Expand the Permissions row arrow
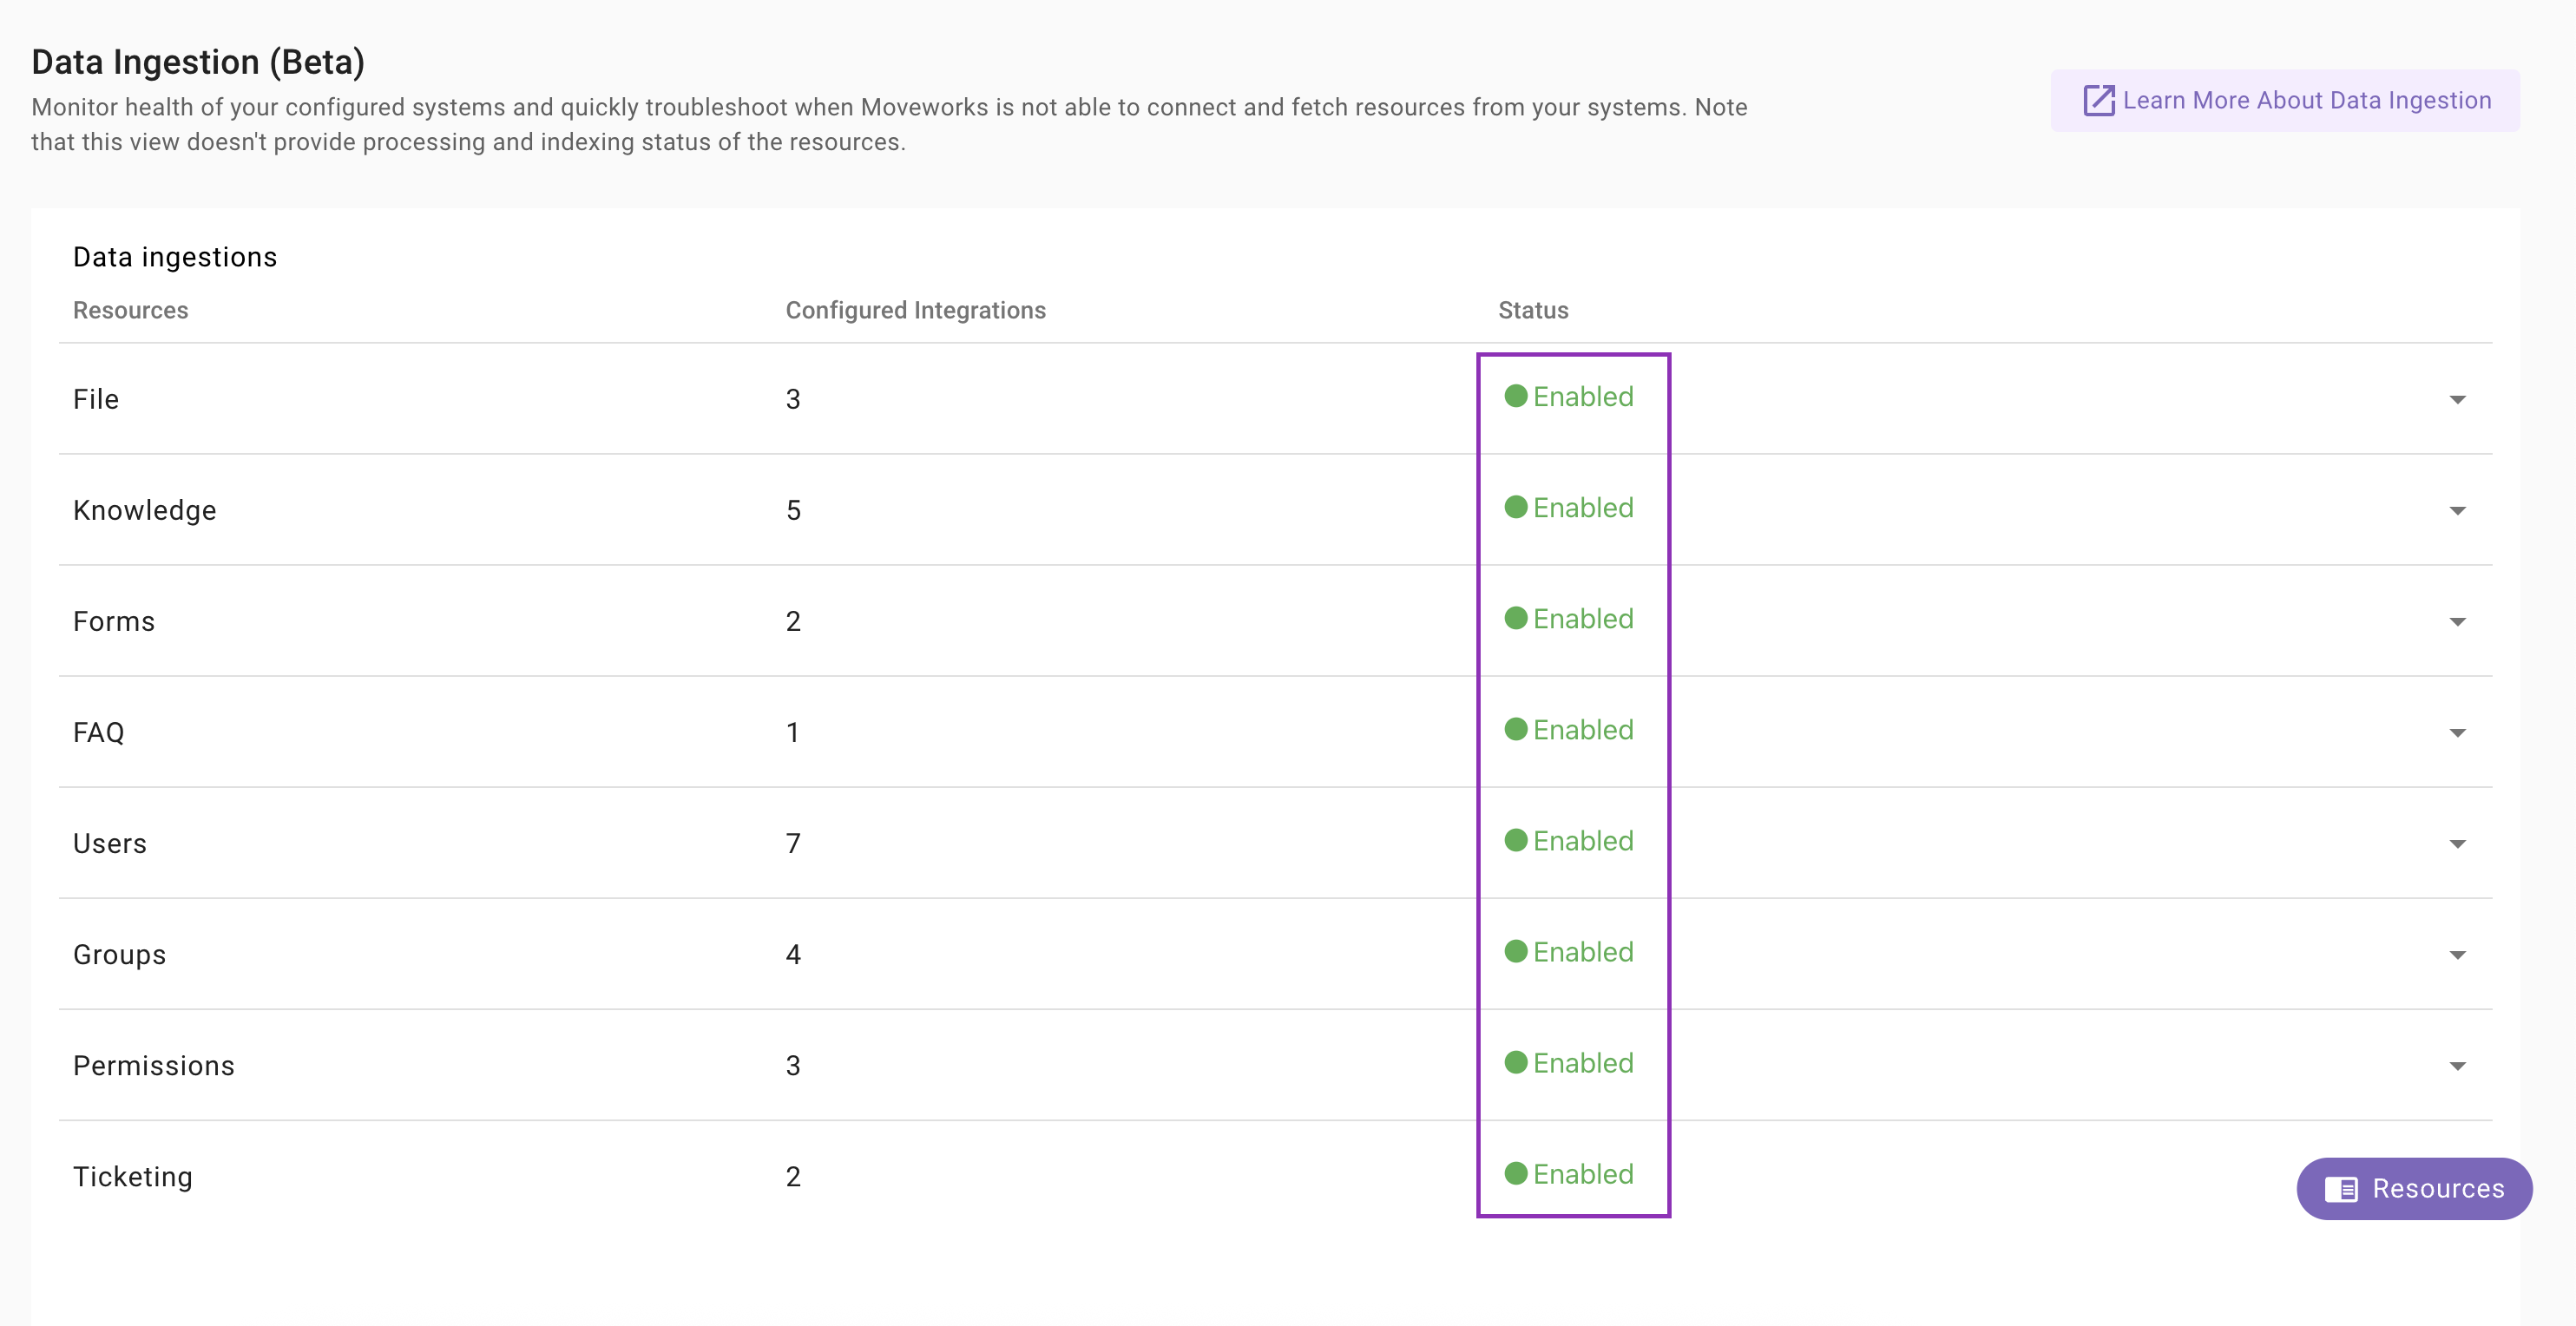2576x1326 pixels. point(2457,1066)
